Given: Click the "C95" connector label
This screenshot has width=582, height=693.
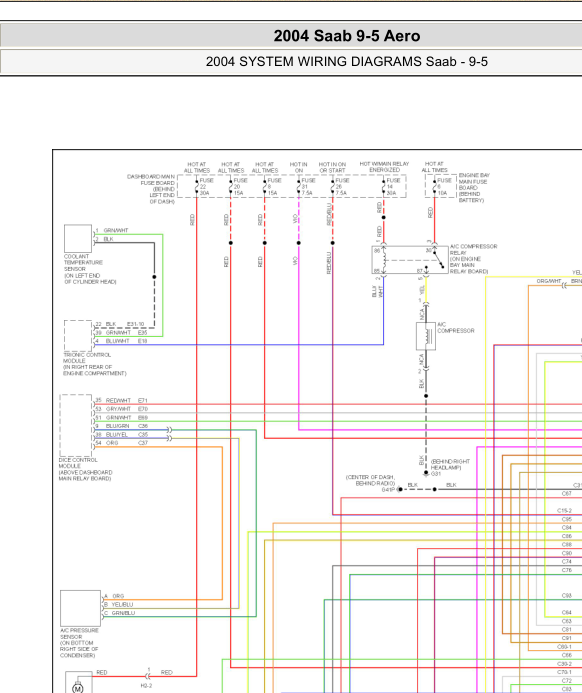Looking at the screenshot, I should click(567, 519).
